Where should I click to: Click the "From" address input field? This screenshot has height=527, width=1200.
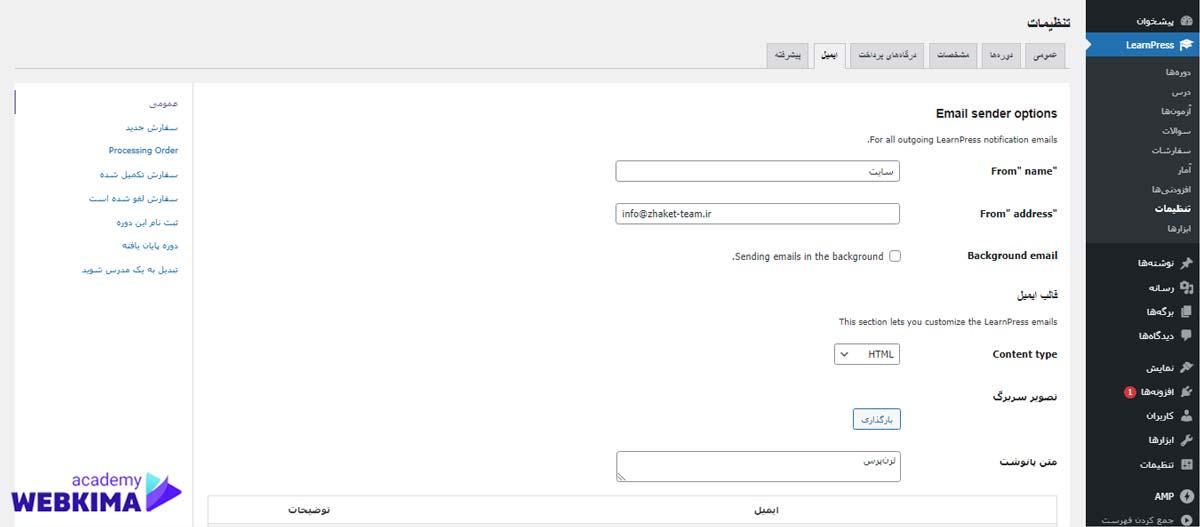tap(758, 213)
